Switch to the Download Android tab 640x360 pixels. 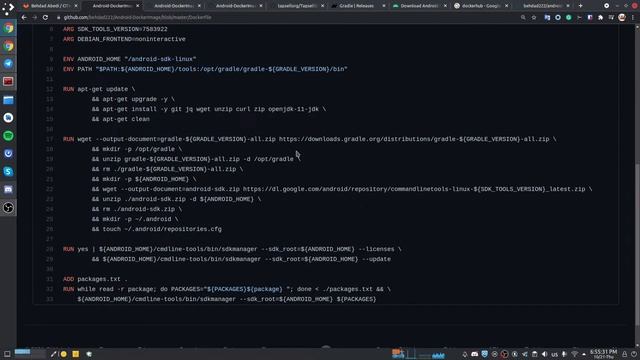click(x=419, y=6)
